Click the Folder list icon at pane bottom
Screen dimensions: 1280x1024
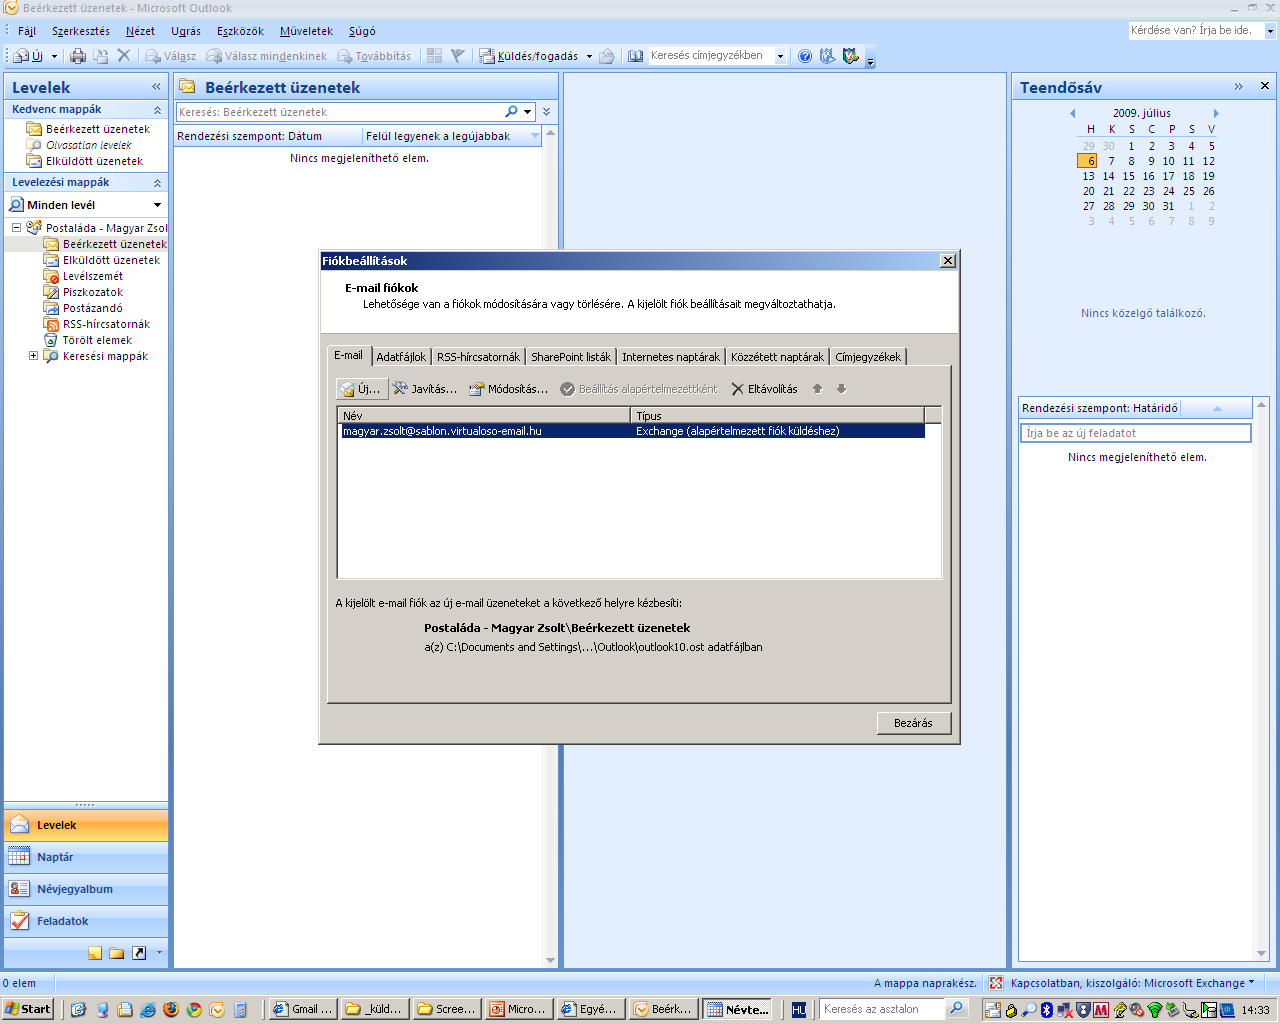[x=117, y=953]
